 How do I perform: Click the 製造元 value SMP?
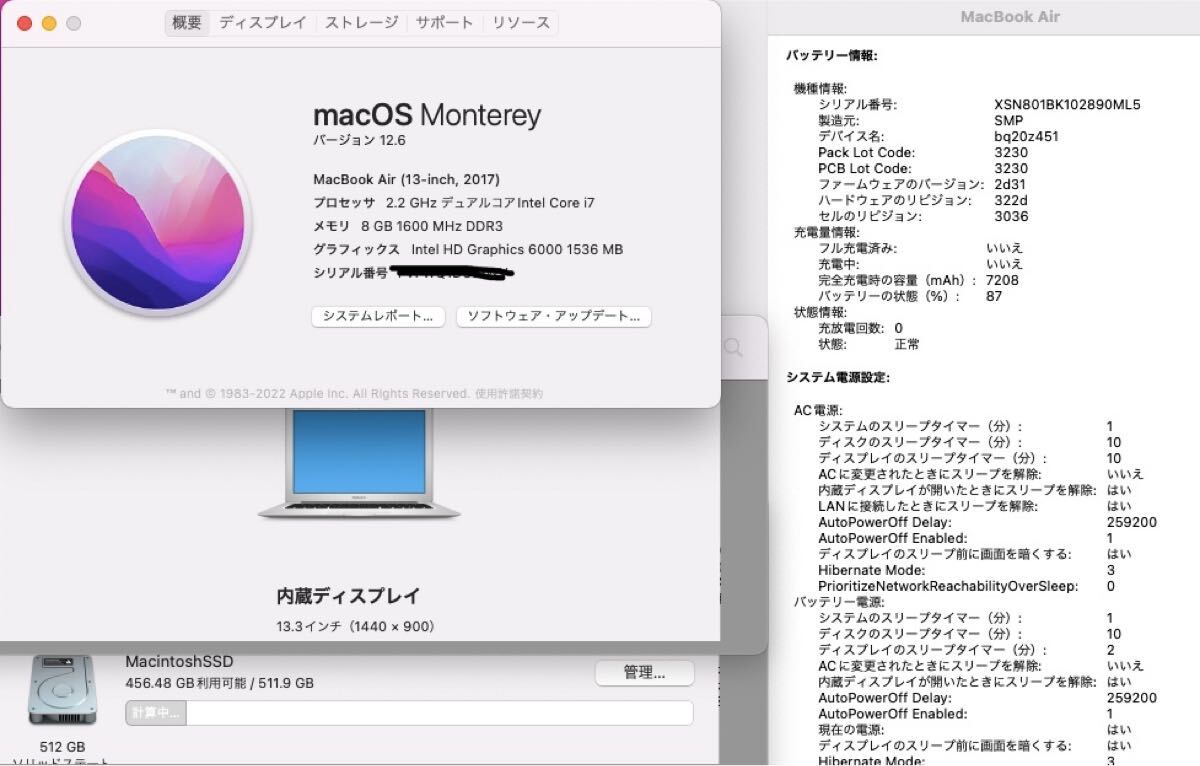[1009, 120]
